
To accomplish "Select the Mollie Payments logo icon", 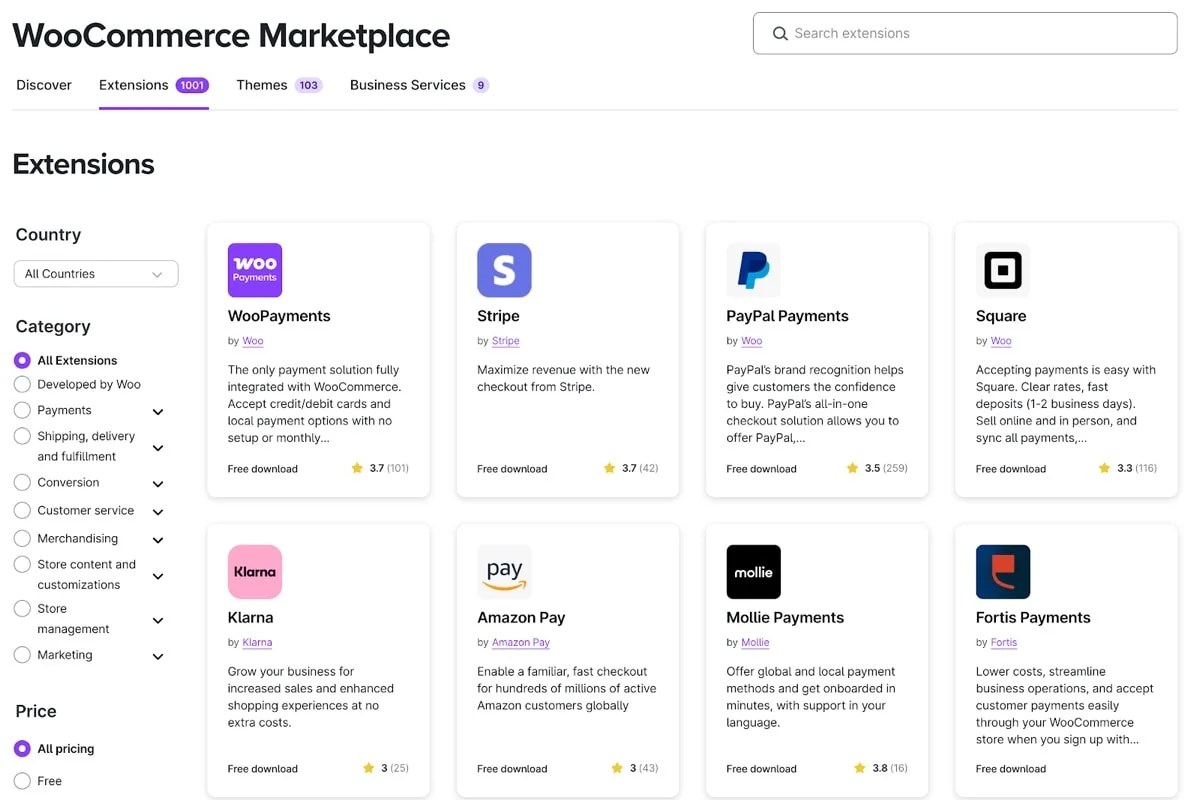I will (753, 572).
